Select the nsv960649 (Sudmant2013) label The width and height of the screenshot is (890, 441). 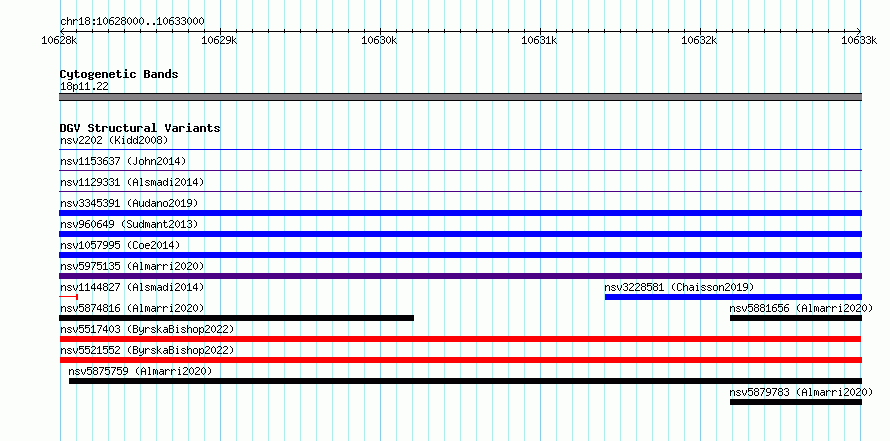point(129,224)
